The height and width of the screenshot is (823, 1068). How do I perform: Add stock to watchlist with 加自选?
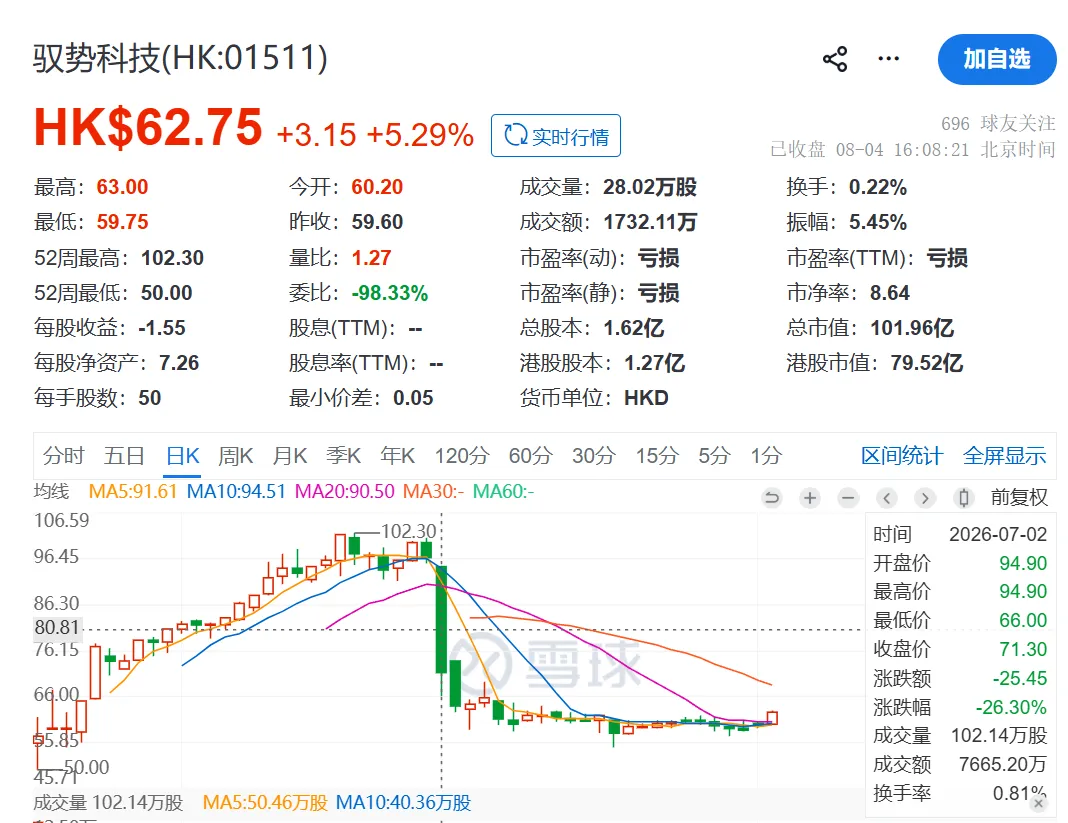coord(997,59)
